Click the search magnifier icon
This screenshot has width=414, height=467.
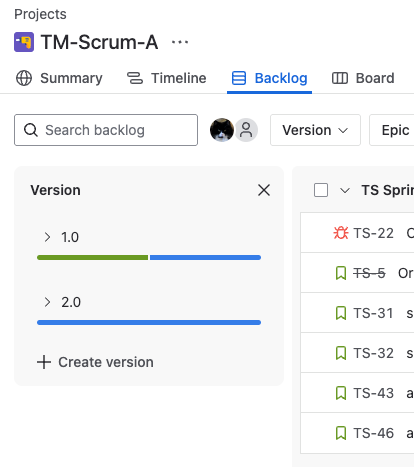(x=31, y=130)
